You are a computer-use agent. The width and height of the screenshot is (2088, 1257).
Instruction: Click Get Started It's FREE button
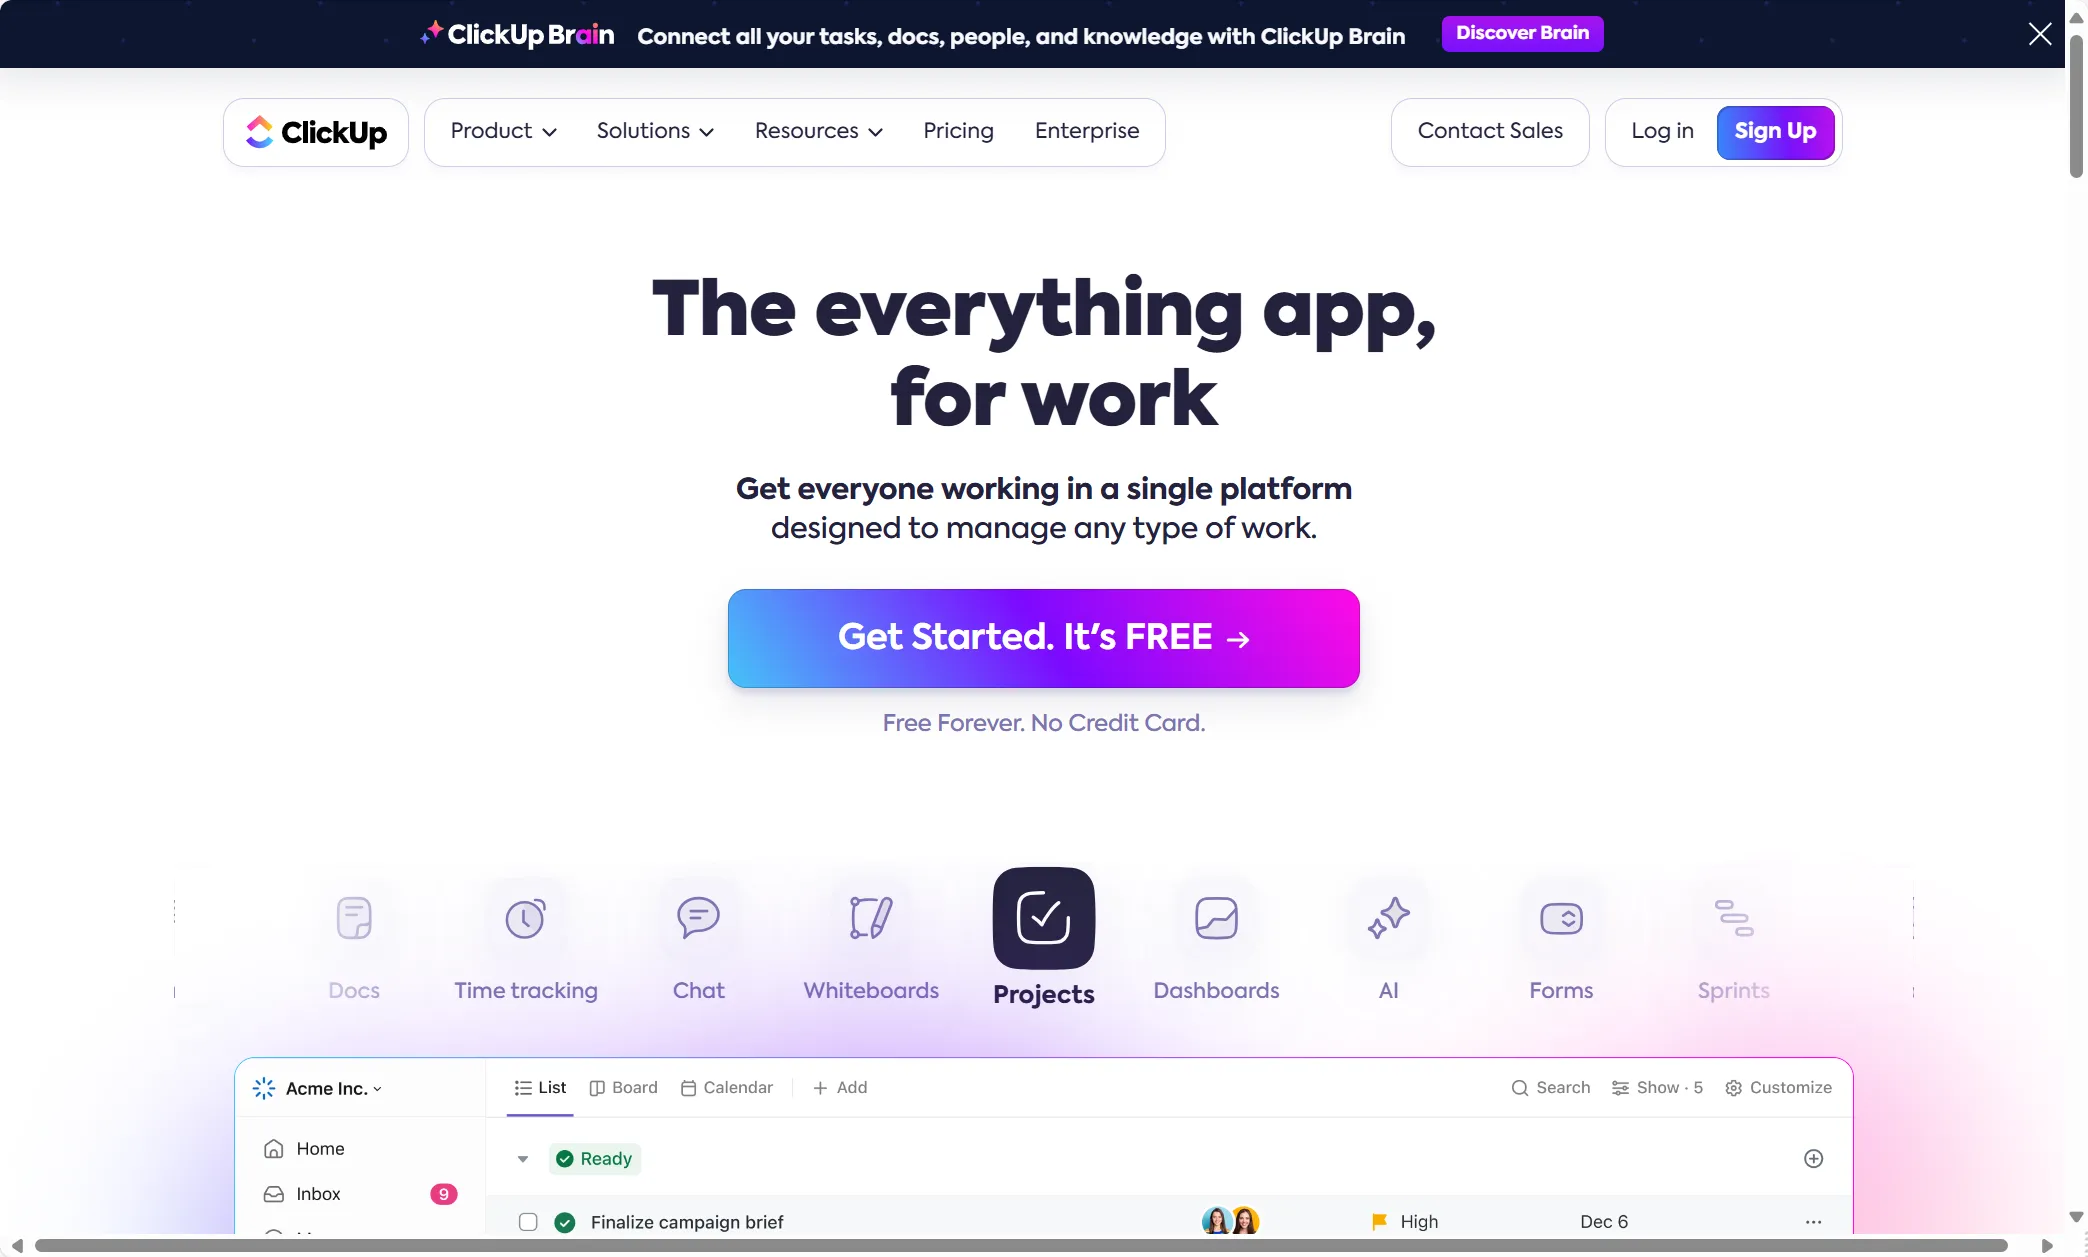point(1044,638)
